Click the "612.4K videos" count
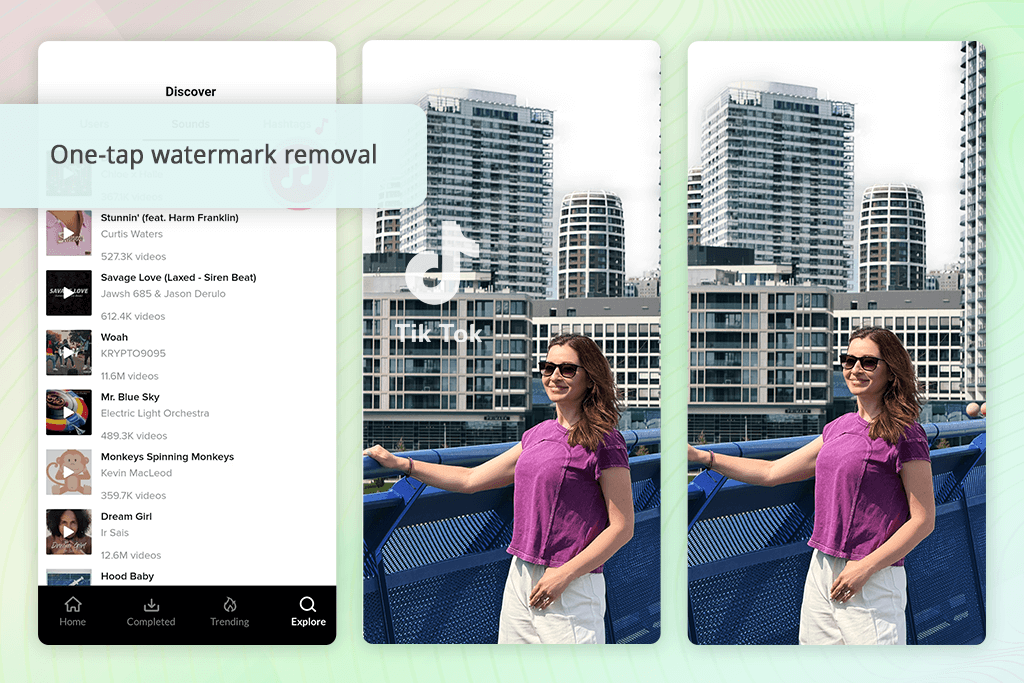 pos(133,316)
